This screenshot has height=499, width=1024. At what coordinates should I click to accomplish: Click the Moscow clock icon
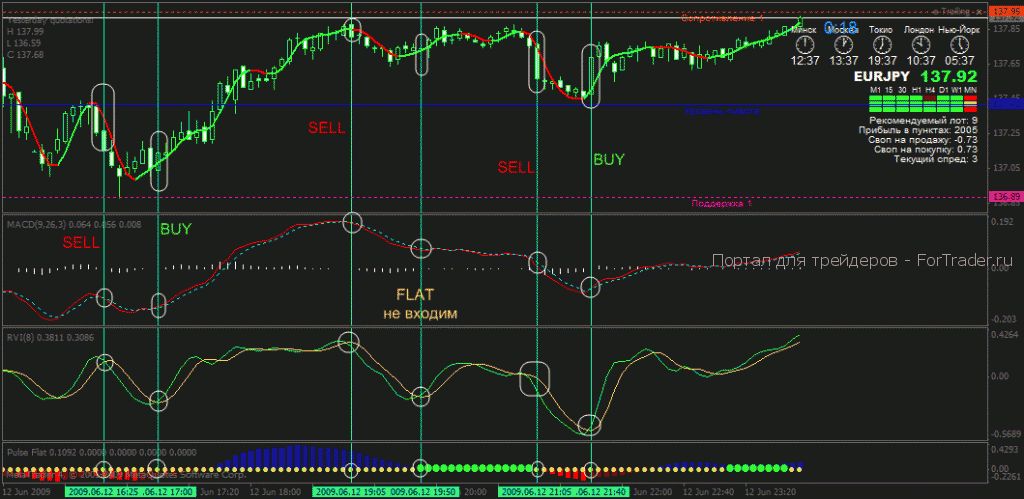point(844,44)
